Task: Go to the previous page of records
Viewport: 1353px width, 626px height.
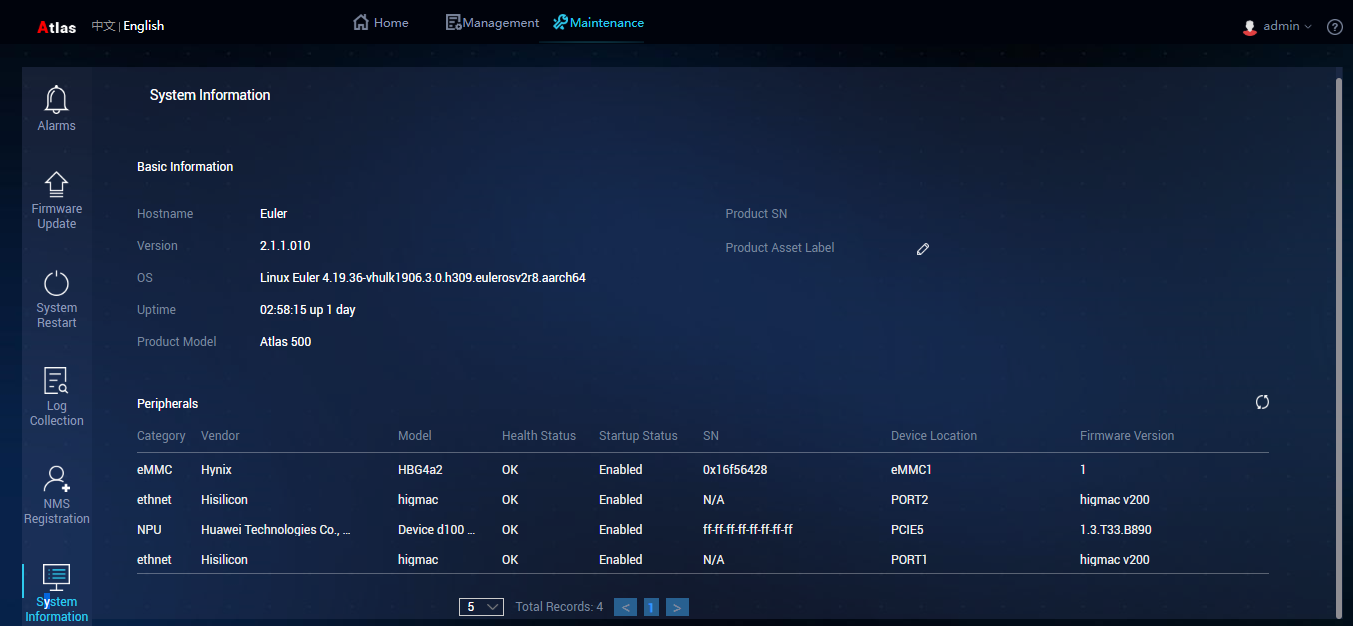Action: click(625, 607)
